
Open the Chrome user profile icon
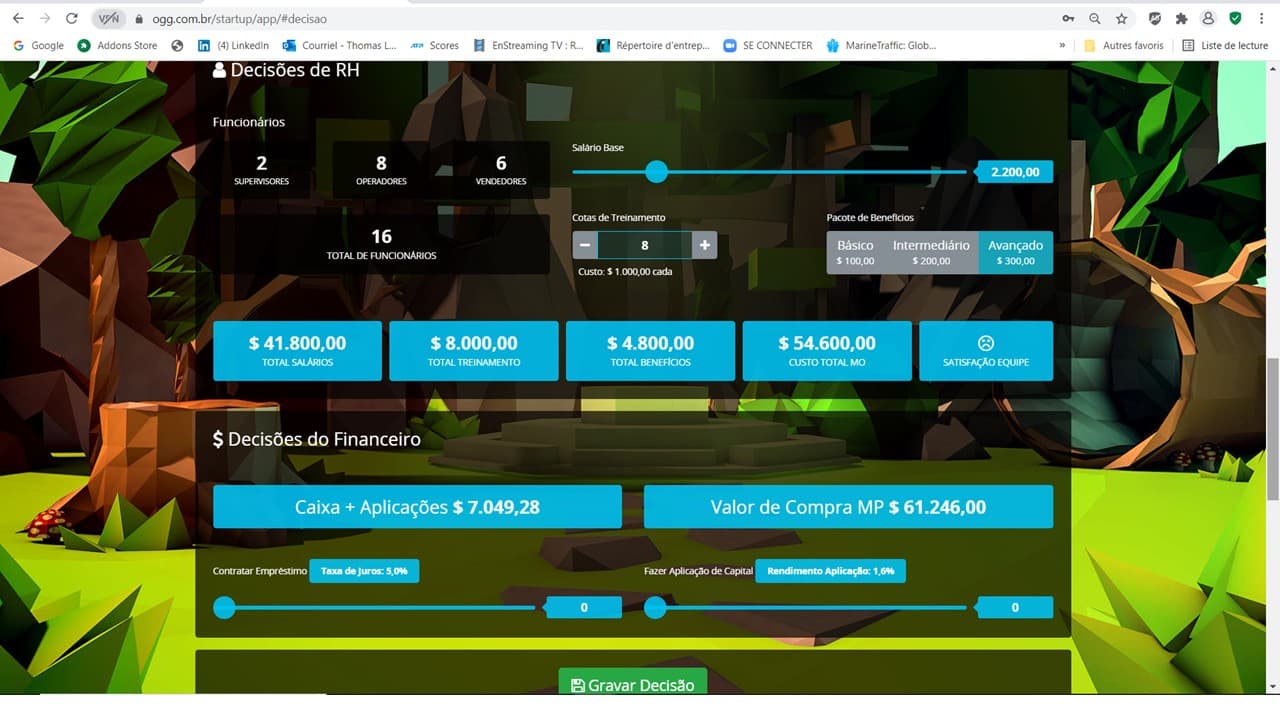(1208, 18)
